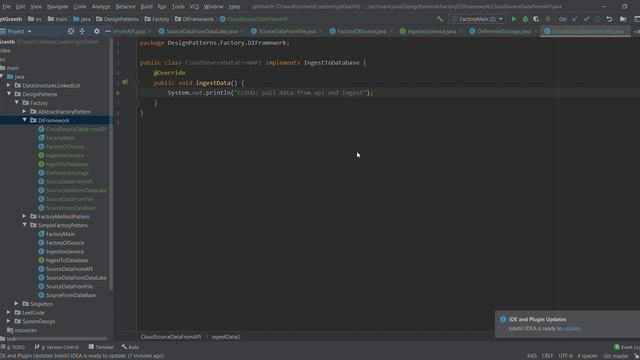Collapse the SimpleFactoryPattern folder

coord(24,225)
